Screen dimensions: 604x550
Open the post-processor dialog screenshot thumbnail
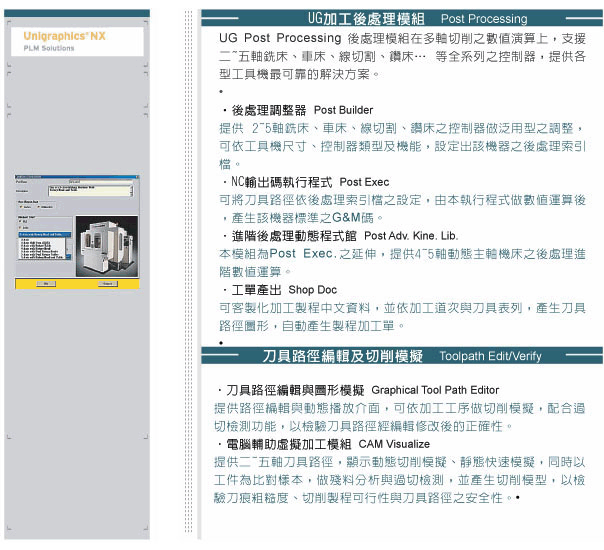pyautogui.click(x=77, y=232)
